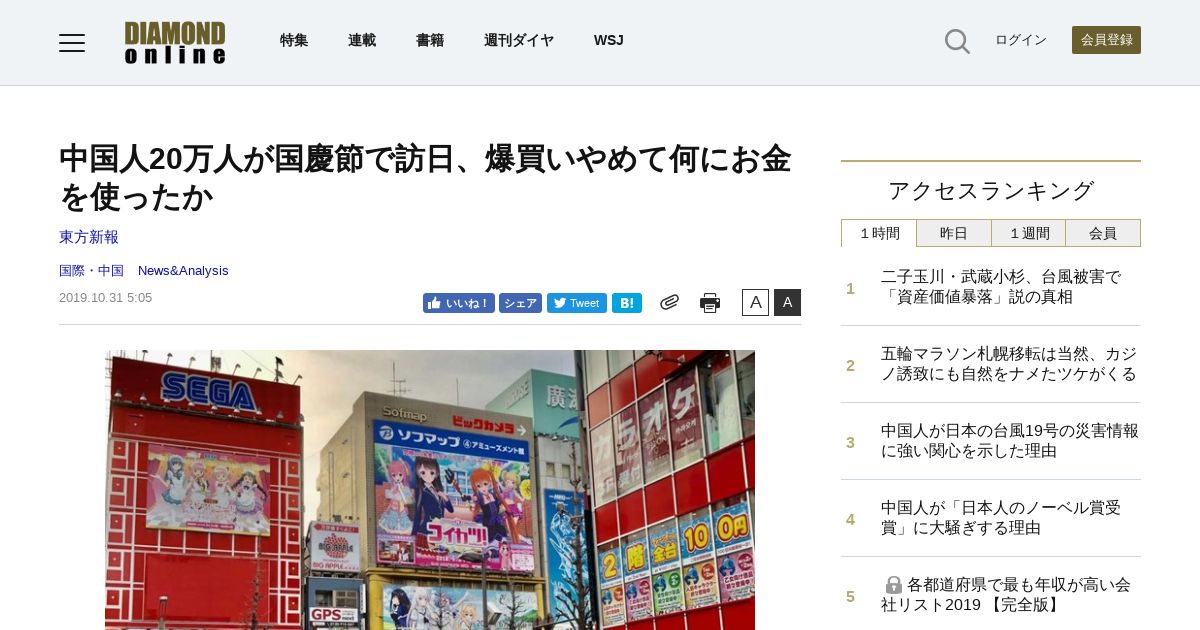This screenshot has width=1200, height=630.
Task: Open the News&Analysis category link
Action: tap(183, 271)
